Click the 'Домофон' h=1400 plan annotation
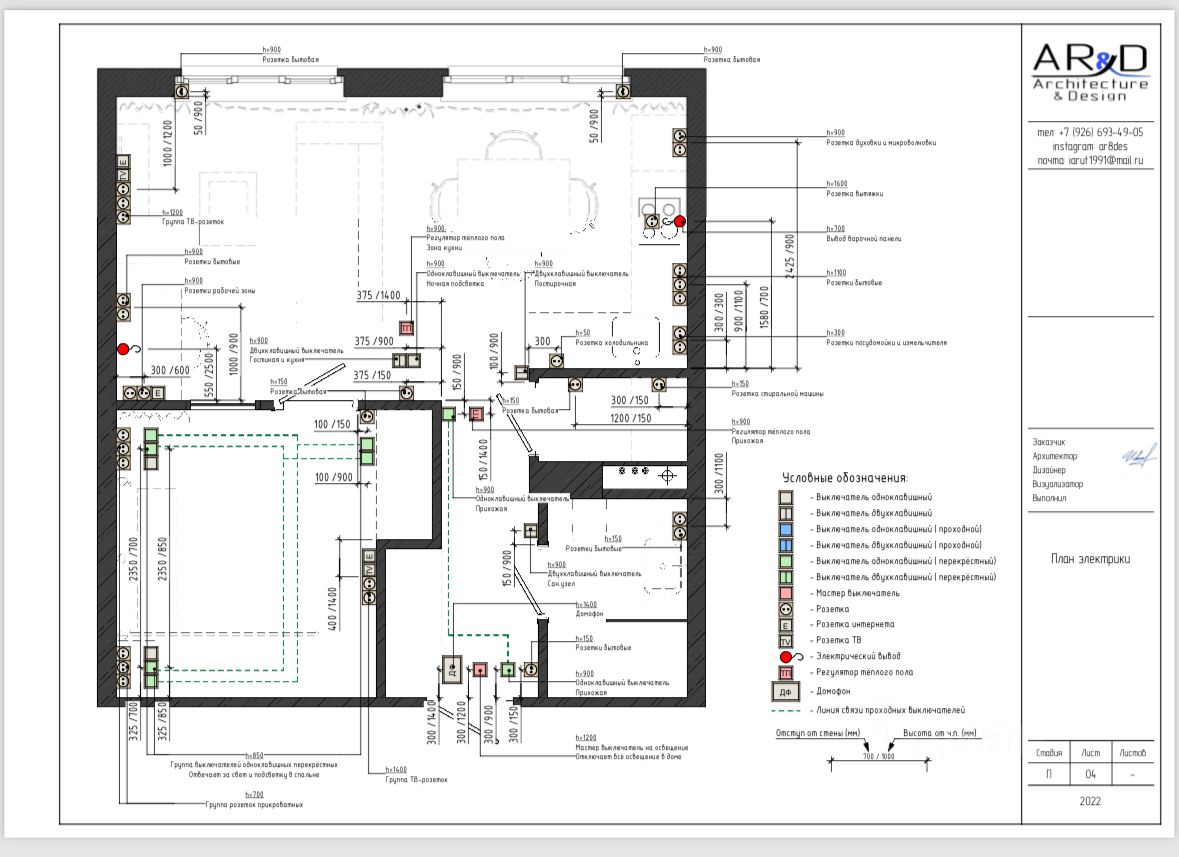 pos(590,613)
